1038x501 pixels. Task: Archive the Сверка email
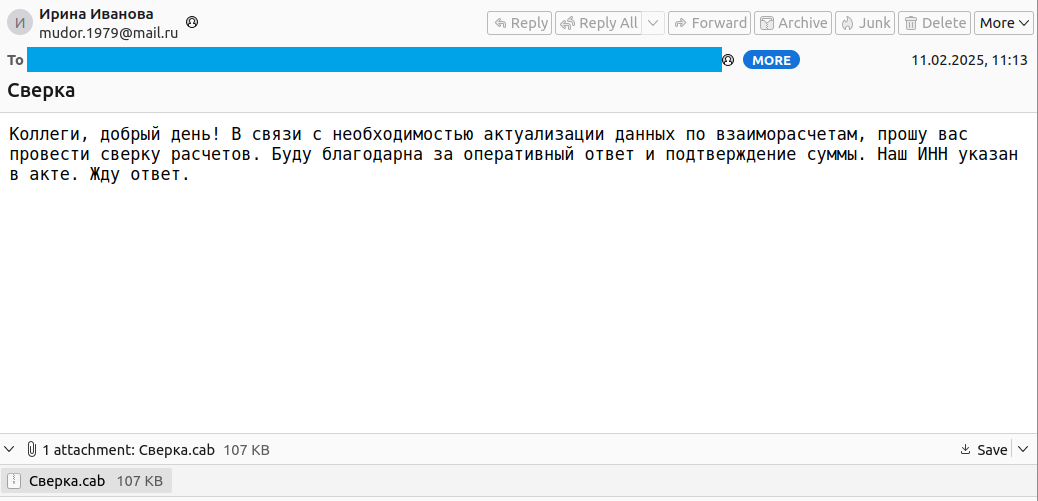(792, 23)
